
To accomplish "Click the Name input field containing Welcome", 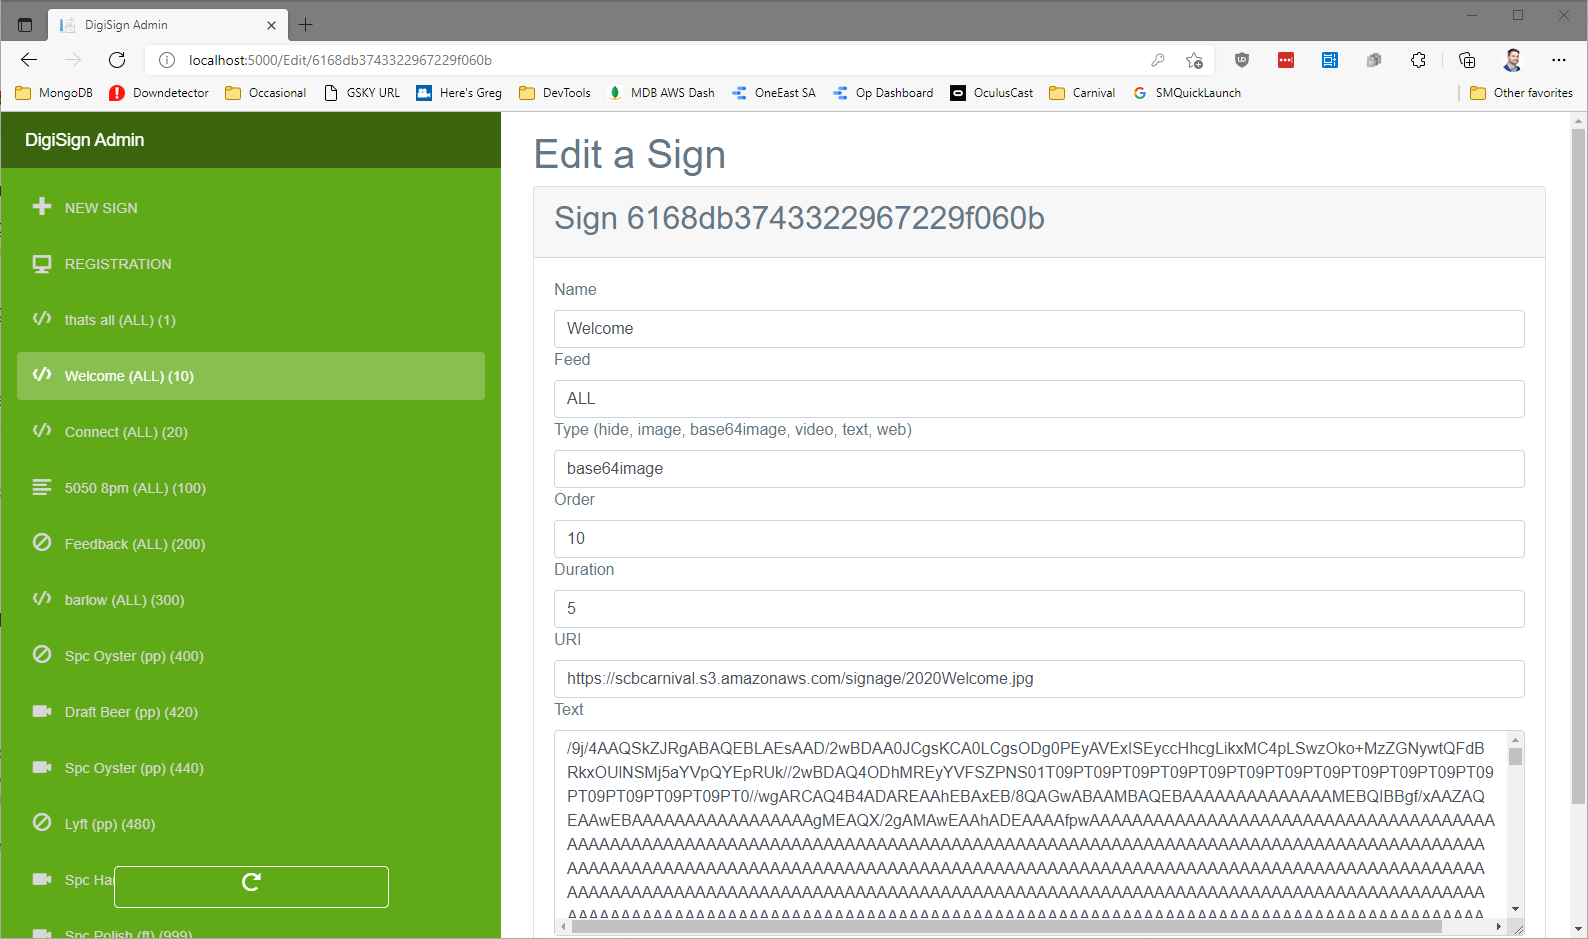I will coord(1039,329).
